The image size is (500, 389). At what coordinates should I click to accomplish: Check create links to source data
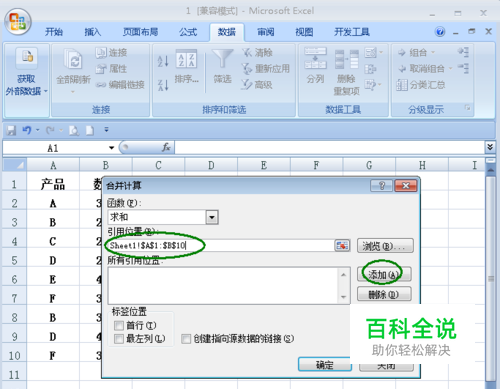pos(186,339)
